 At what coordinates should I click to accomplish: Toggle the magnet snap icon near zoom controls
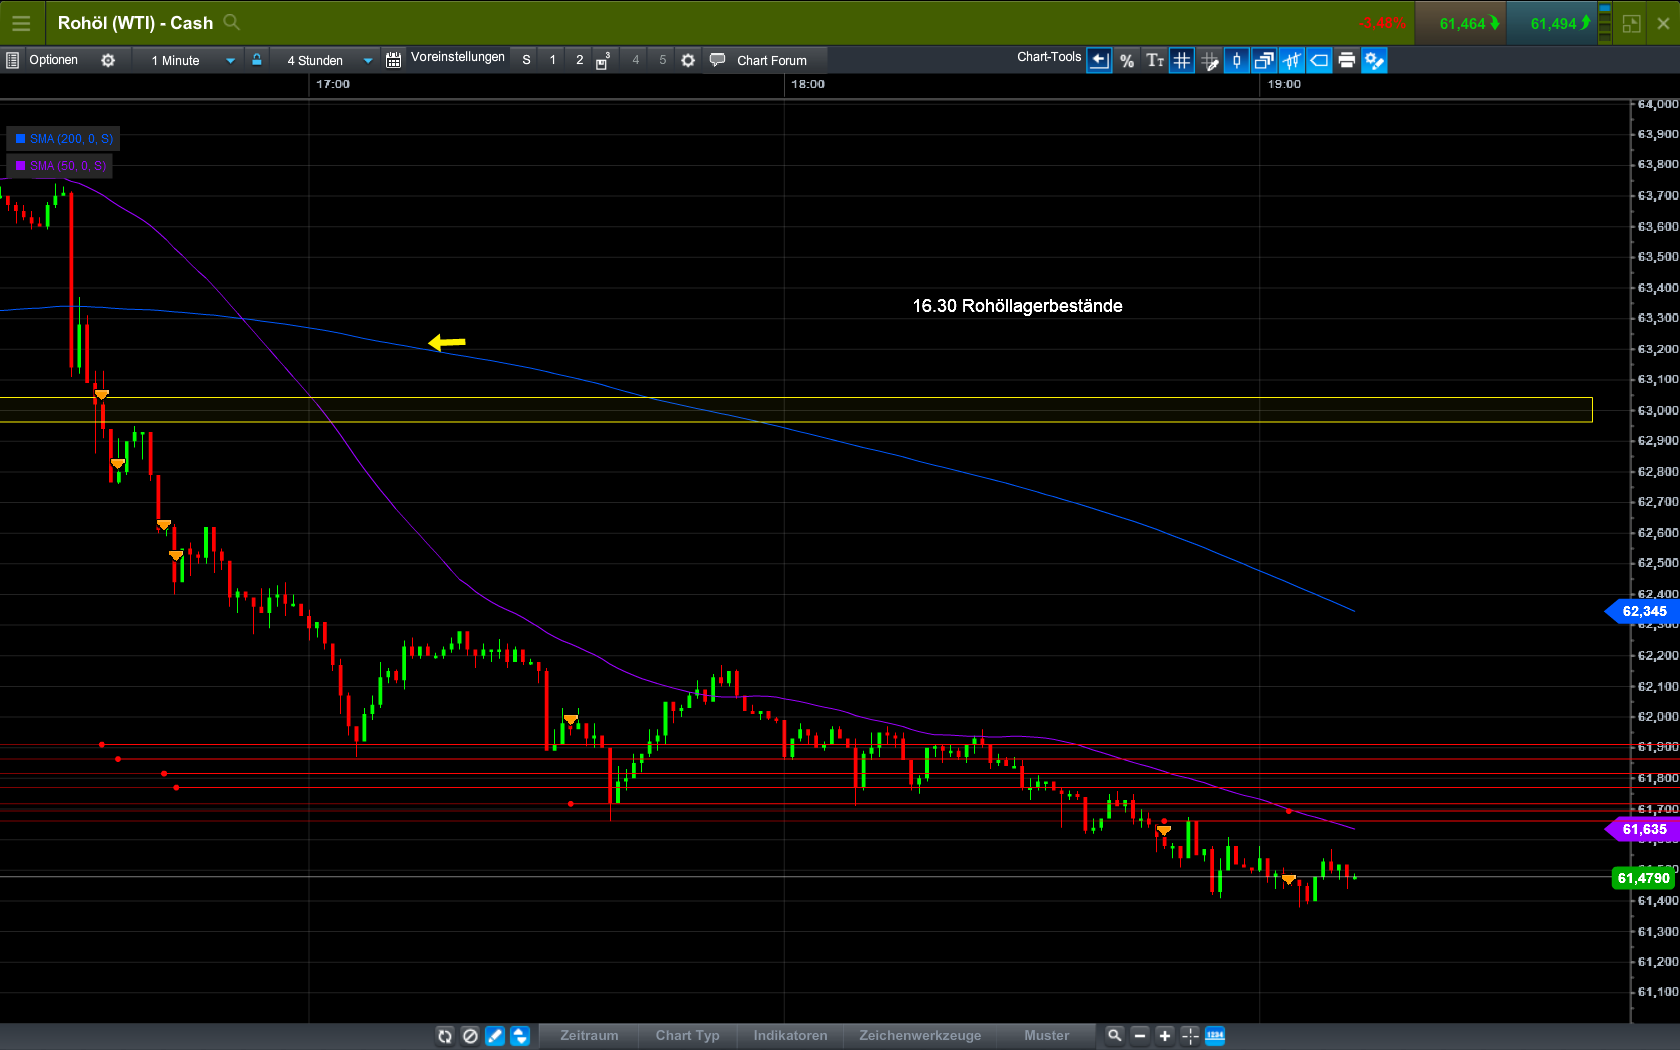pyautogui.click(x=1190, y=1036)
